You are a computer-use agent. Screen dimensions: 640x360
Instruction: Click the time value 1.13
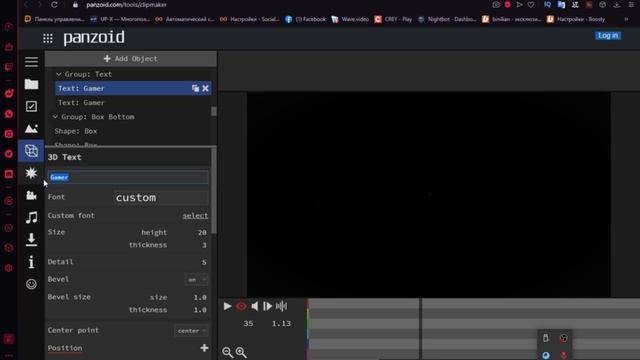(x=281, y=323)
